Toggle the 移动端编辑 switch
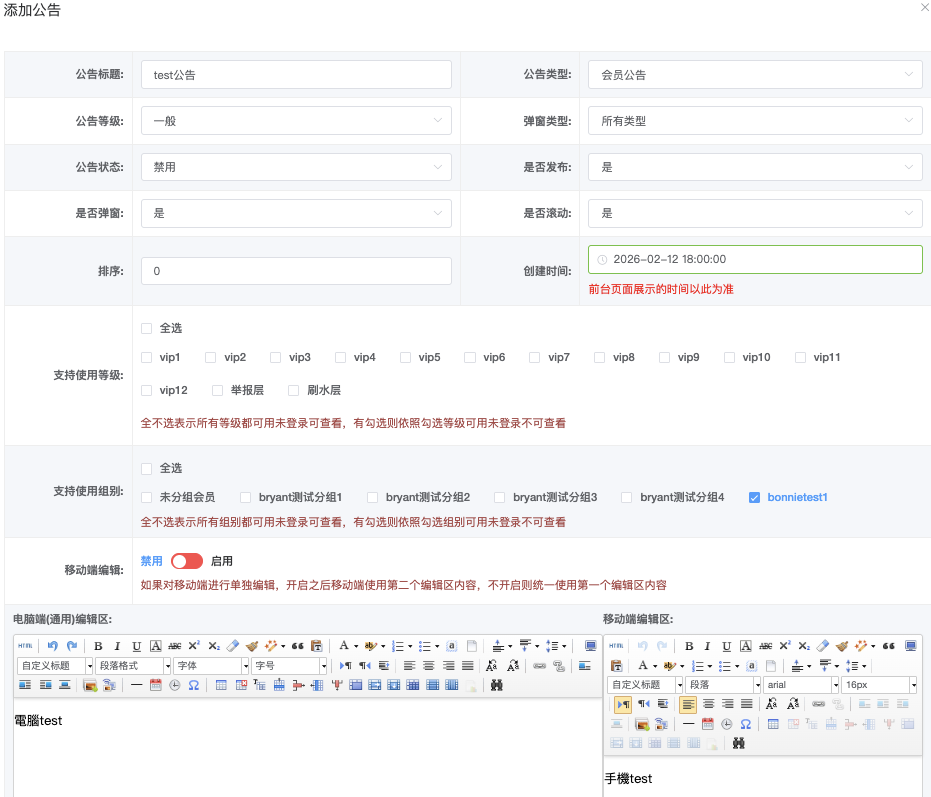Screen dimensions: 931x797 187,561
